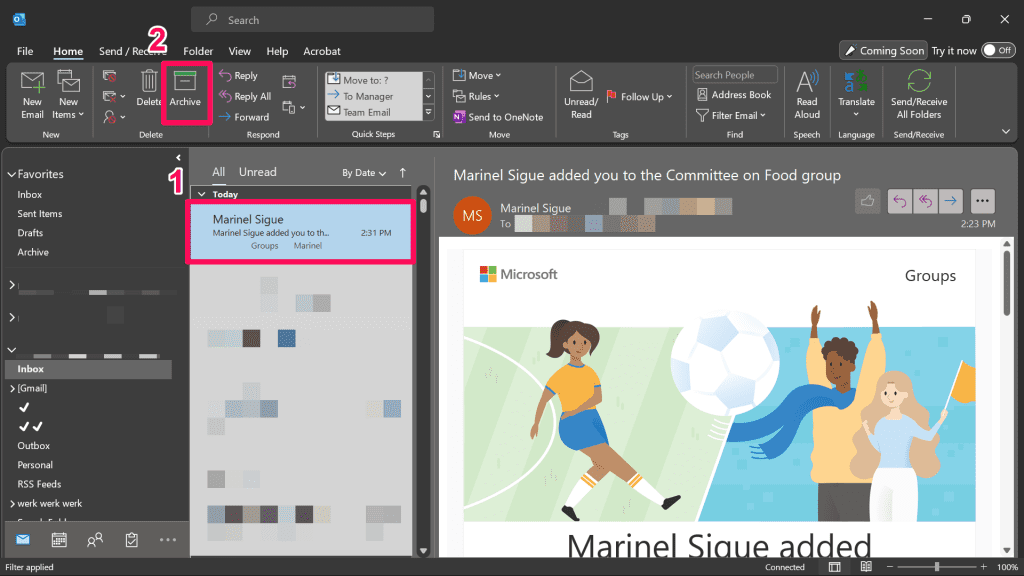1024x576 pixels.
Task: Show only Unread messages
Action: click(x=257, y=172)
